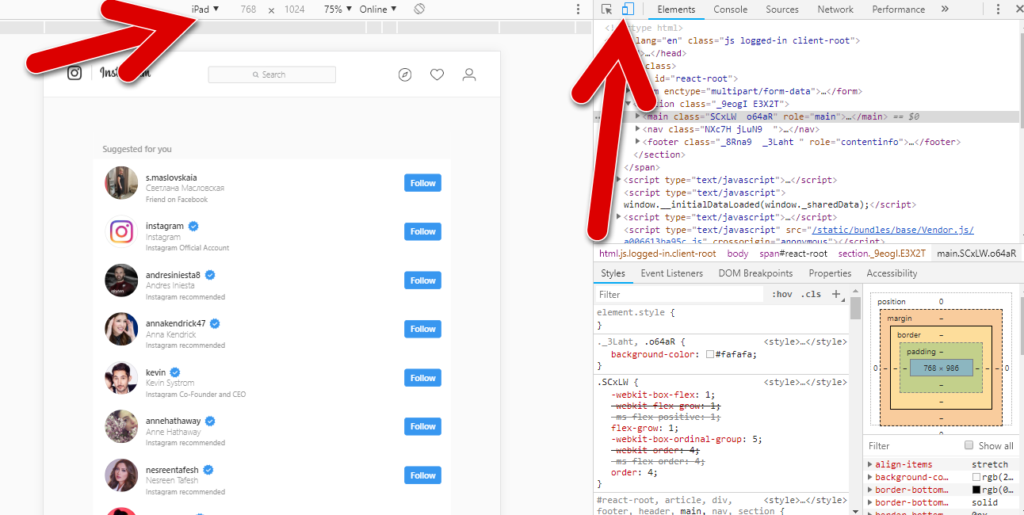This screenshot has height=515, width=1024.
Task: Select the inspect element picker icon
Action: point(607,9)
